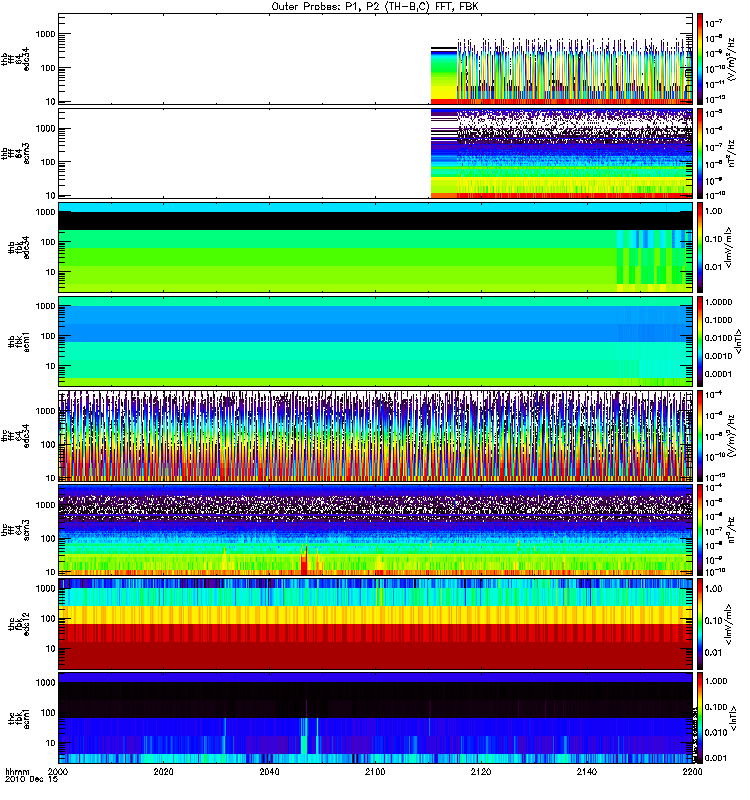Click the 'thb fbk scm1' y-axis label

coord(19,341)
